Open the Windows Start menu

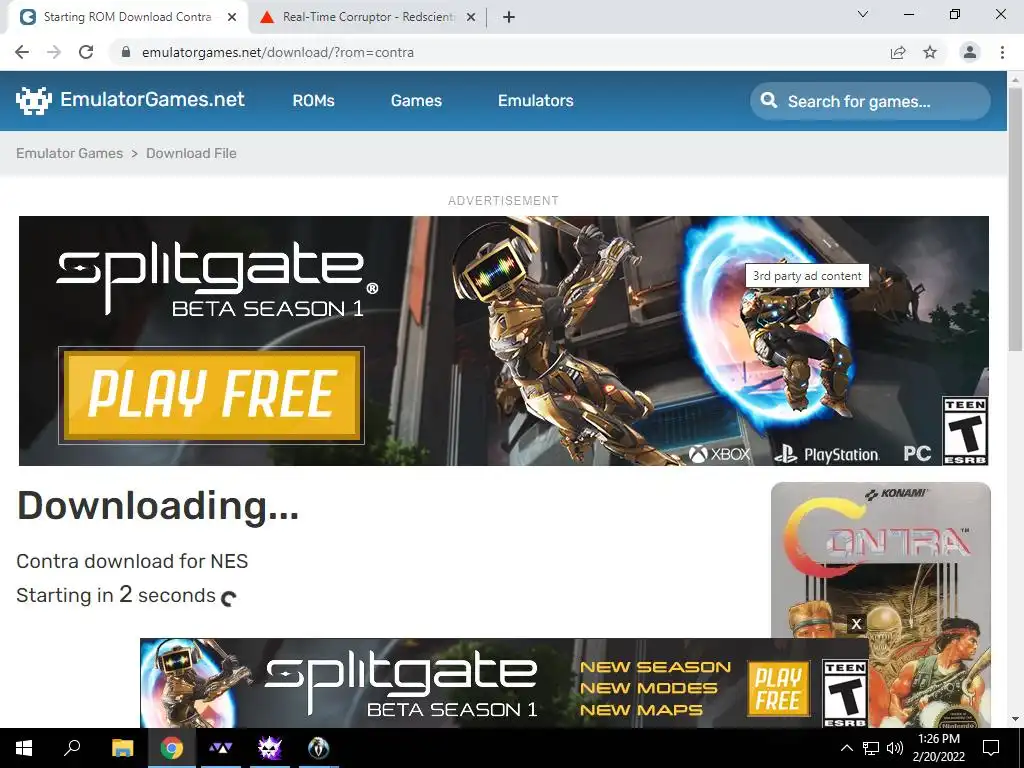(x=24, y=748)
